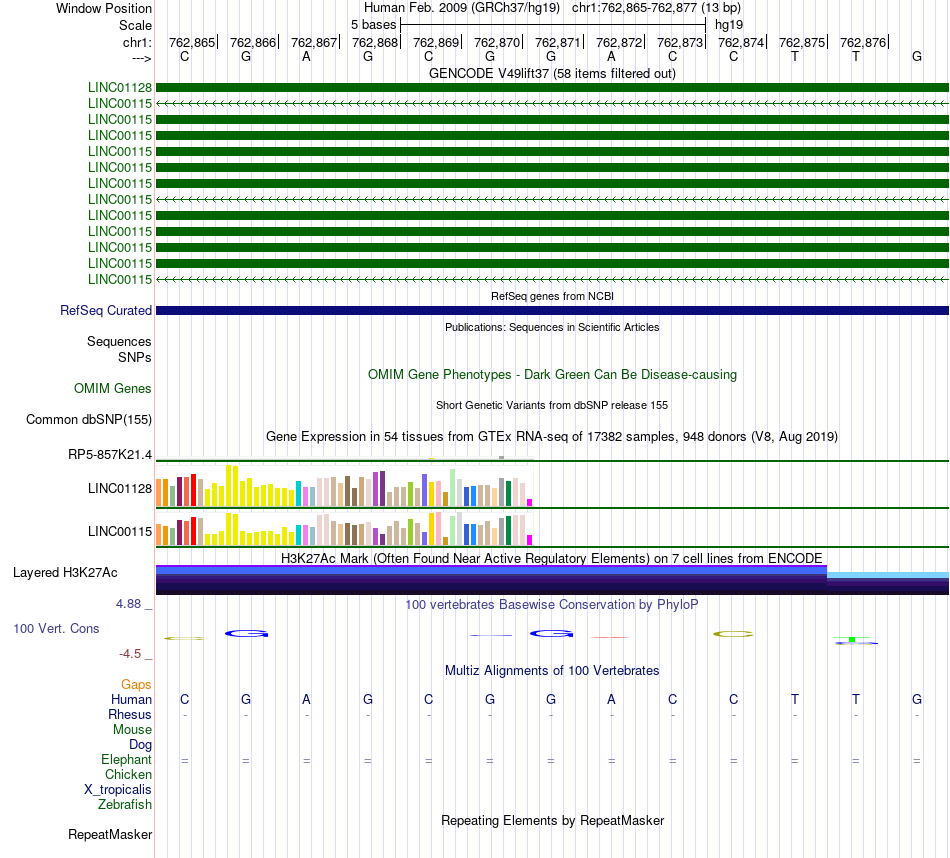Open Short Genetic Variants from dbSNP title

552,405
